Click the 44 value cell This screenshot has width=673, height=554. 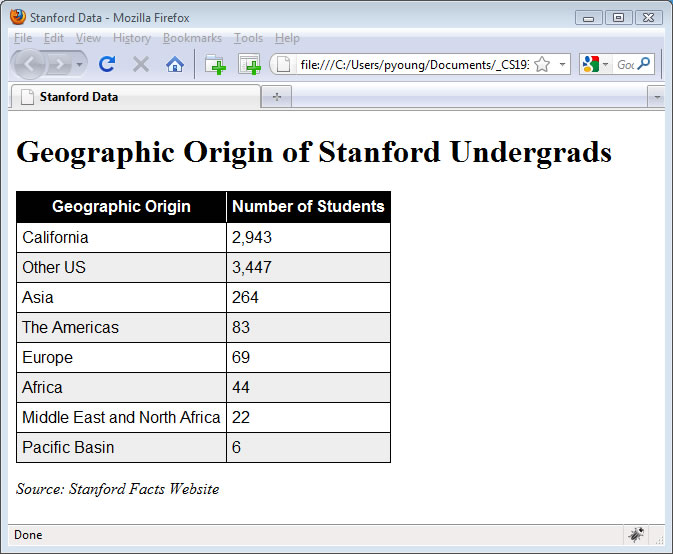click(308, 387)
